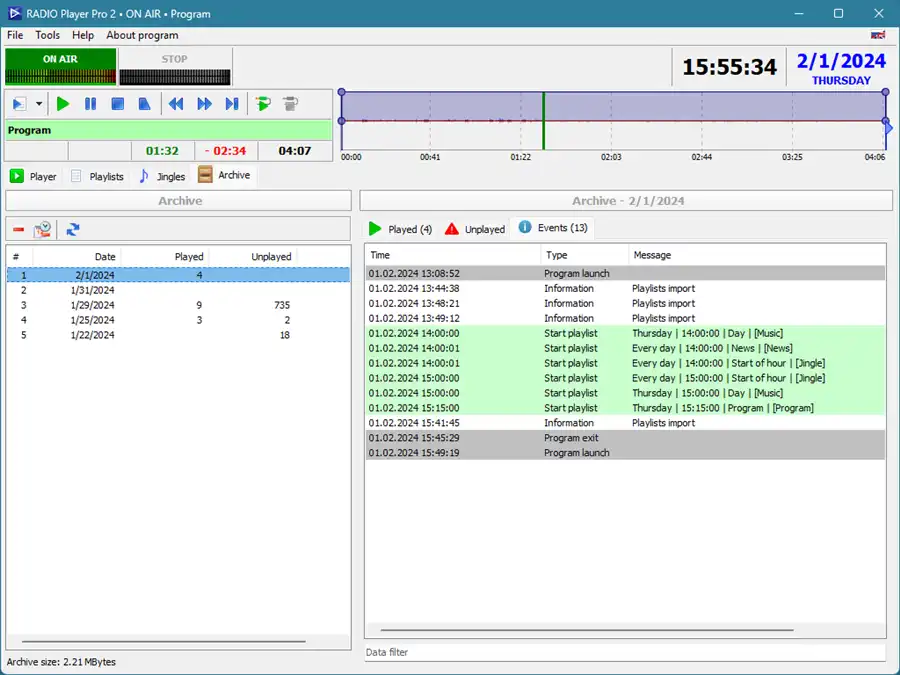Select the 14:00:01 News playlist event
900x675 pixels.
(626, 348)
